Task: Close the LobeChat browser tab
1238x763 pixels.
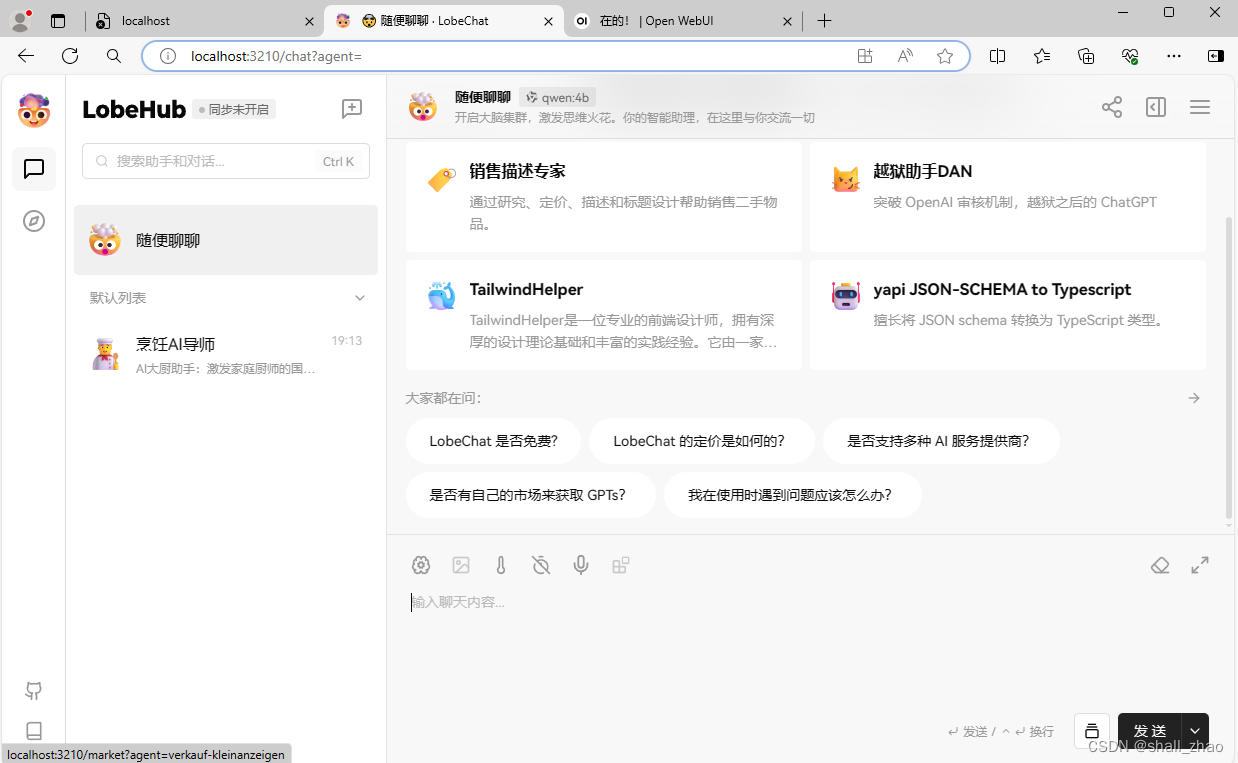Action: pos(548,21)
